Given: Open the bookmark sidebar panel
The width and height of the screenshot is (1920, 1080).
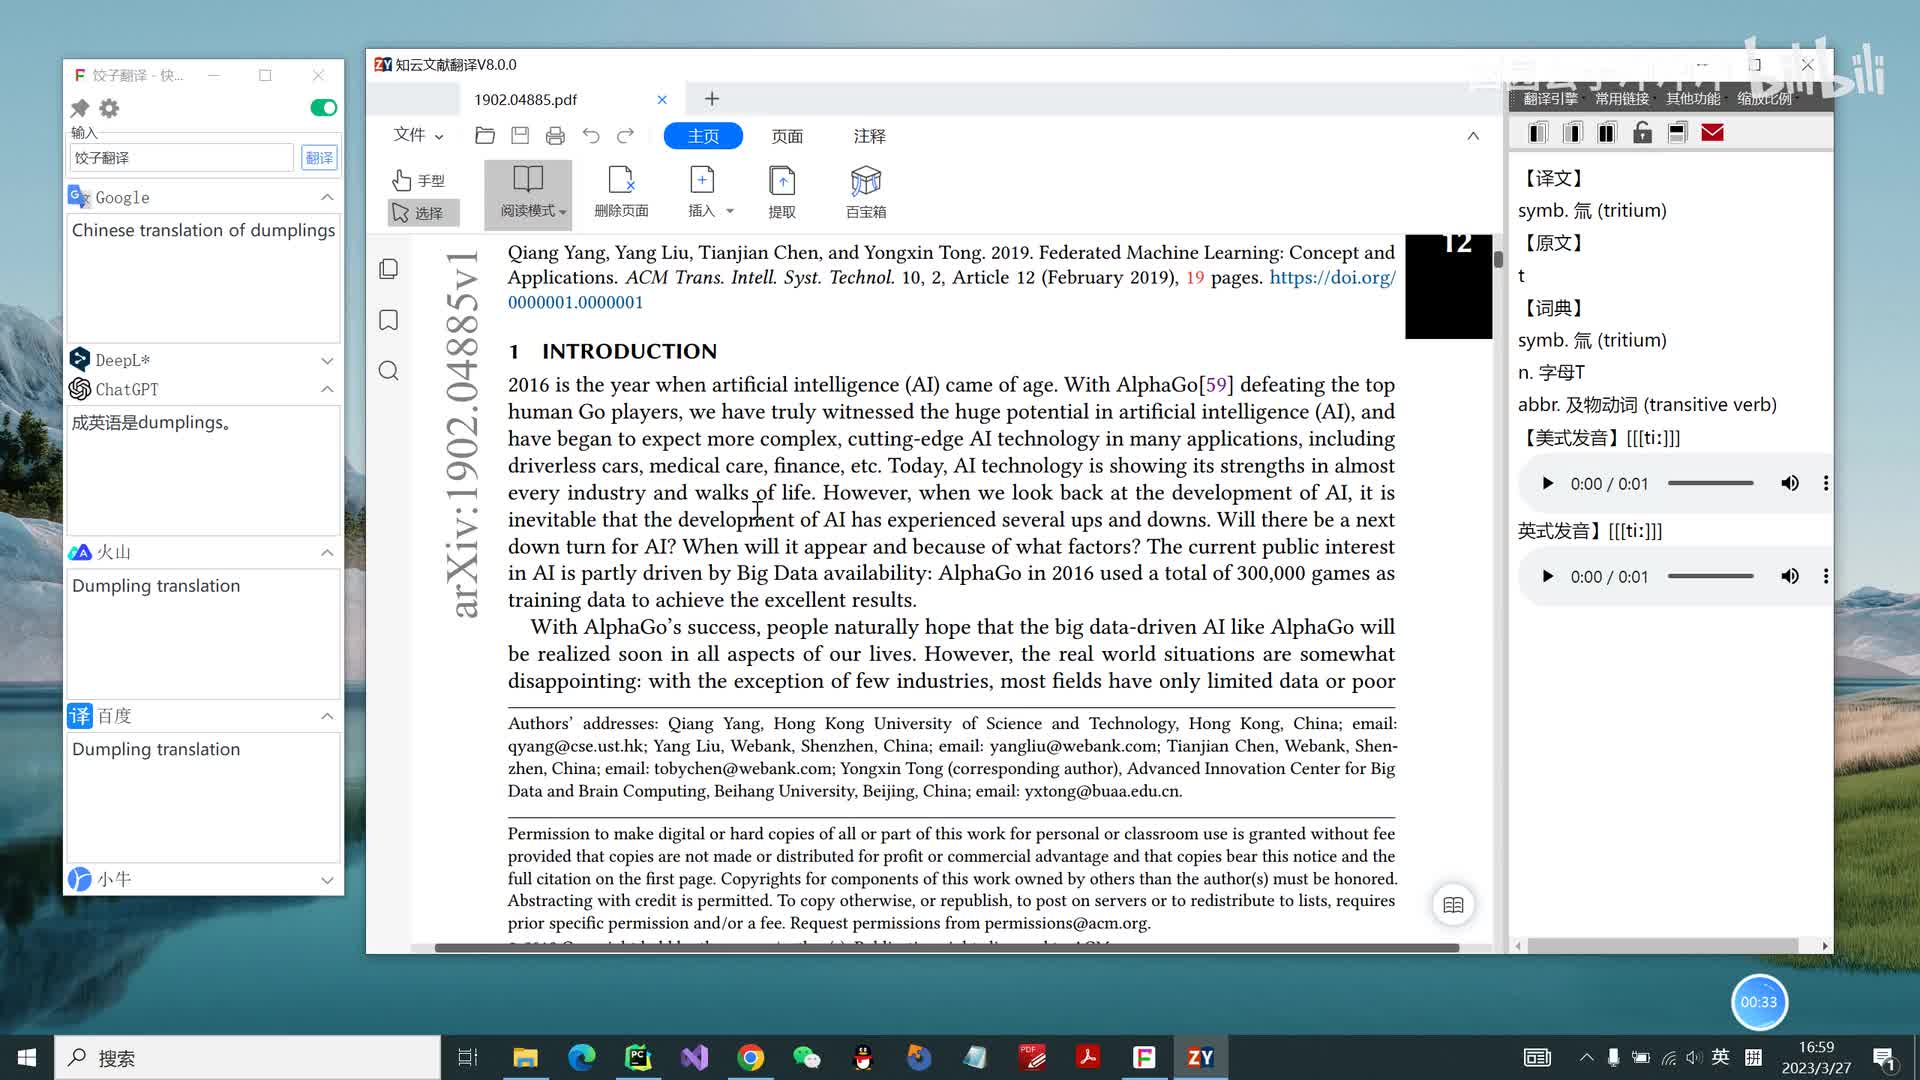Looking at the screenshot, I should 389,320.
